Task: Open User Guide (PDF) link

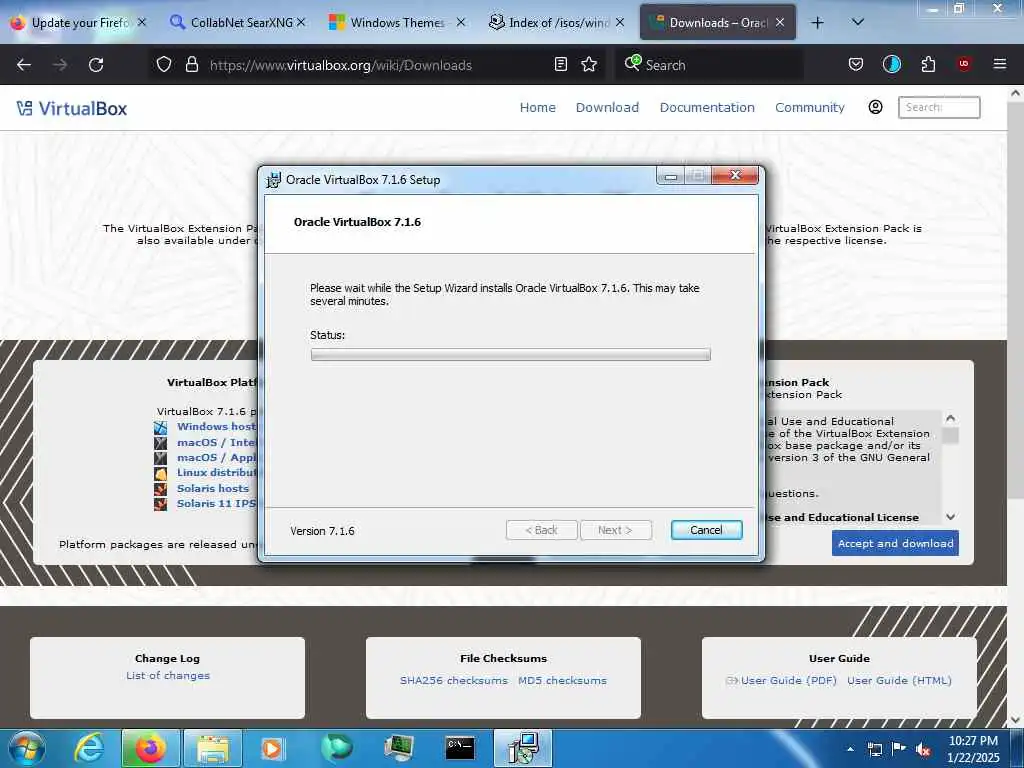Action: coord(789,680)
